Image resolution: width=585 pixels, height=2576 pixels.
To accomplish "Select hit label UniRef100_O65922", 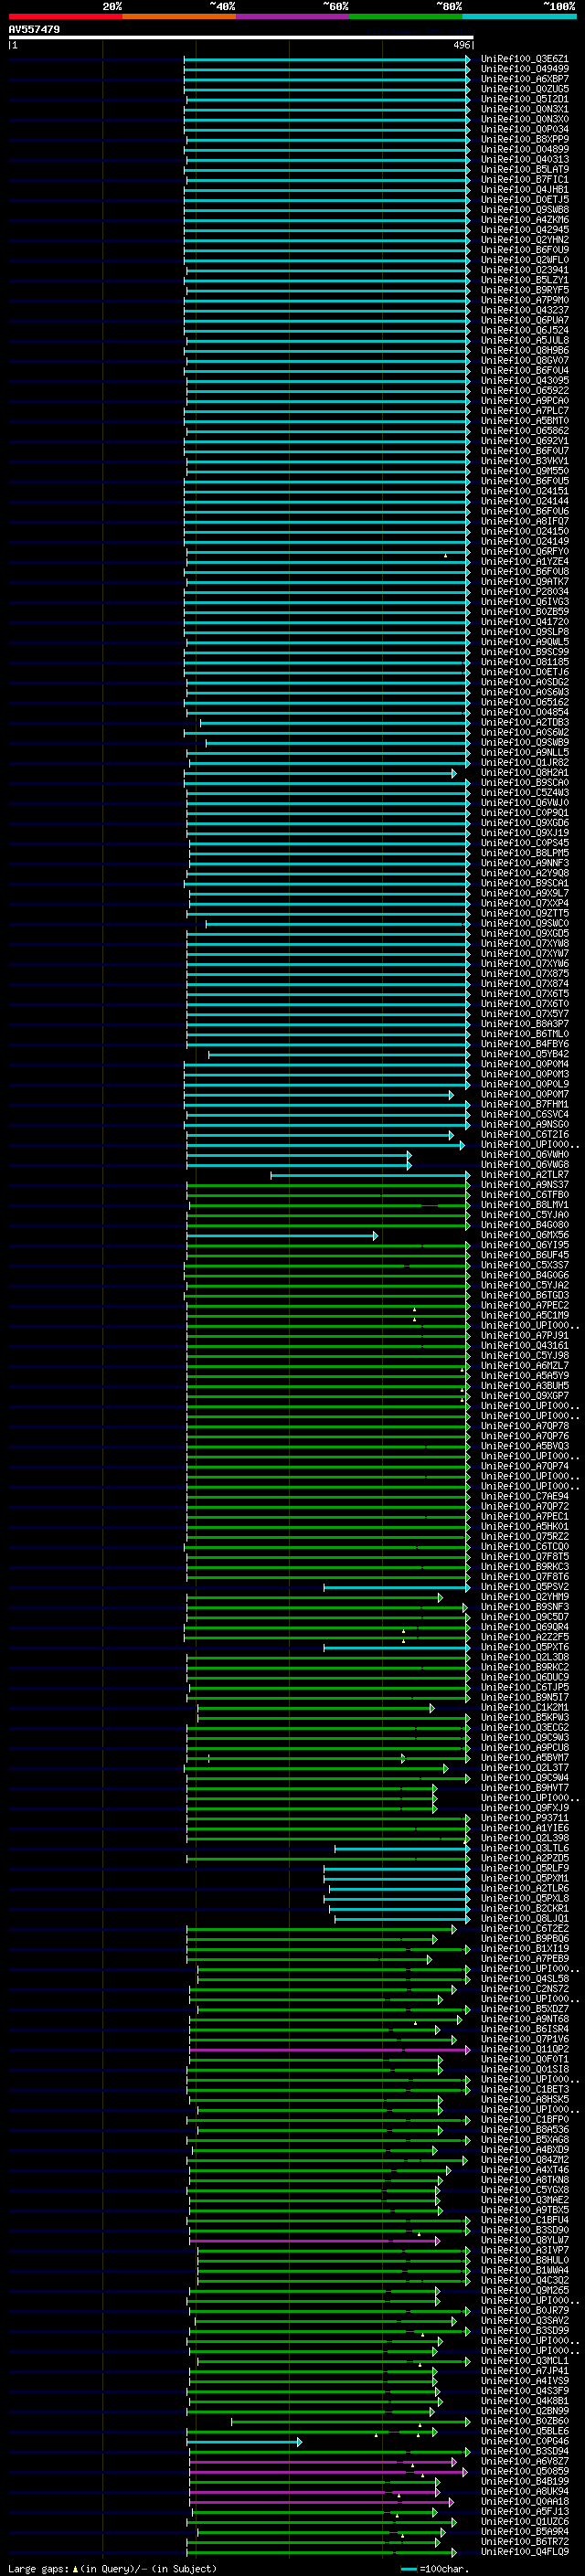I will (x=525, y=391).
